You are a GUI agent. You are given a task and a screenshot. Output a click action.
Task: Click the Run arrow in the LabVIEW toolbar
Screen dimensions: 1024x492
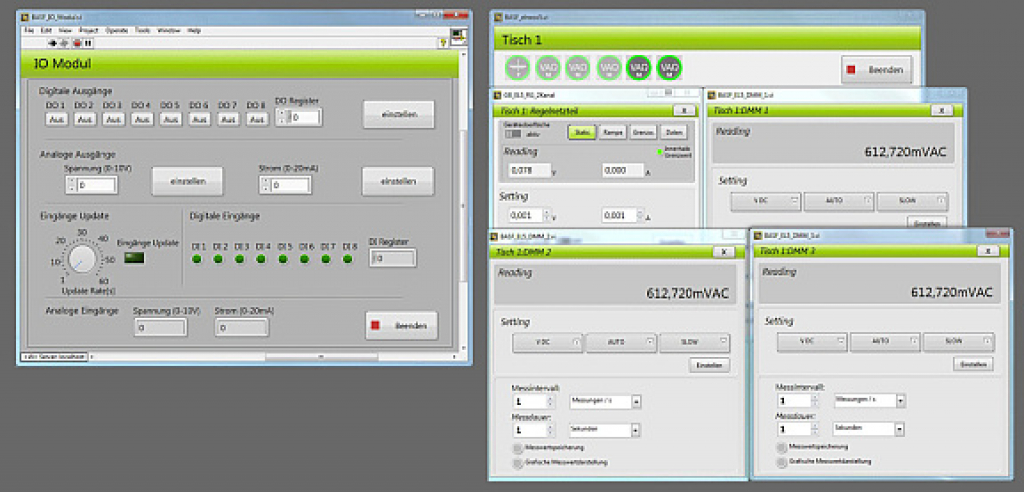pos(52,43)
